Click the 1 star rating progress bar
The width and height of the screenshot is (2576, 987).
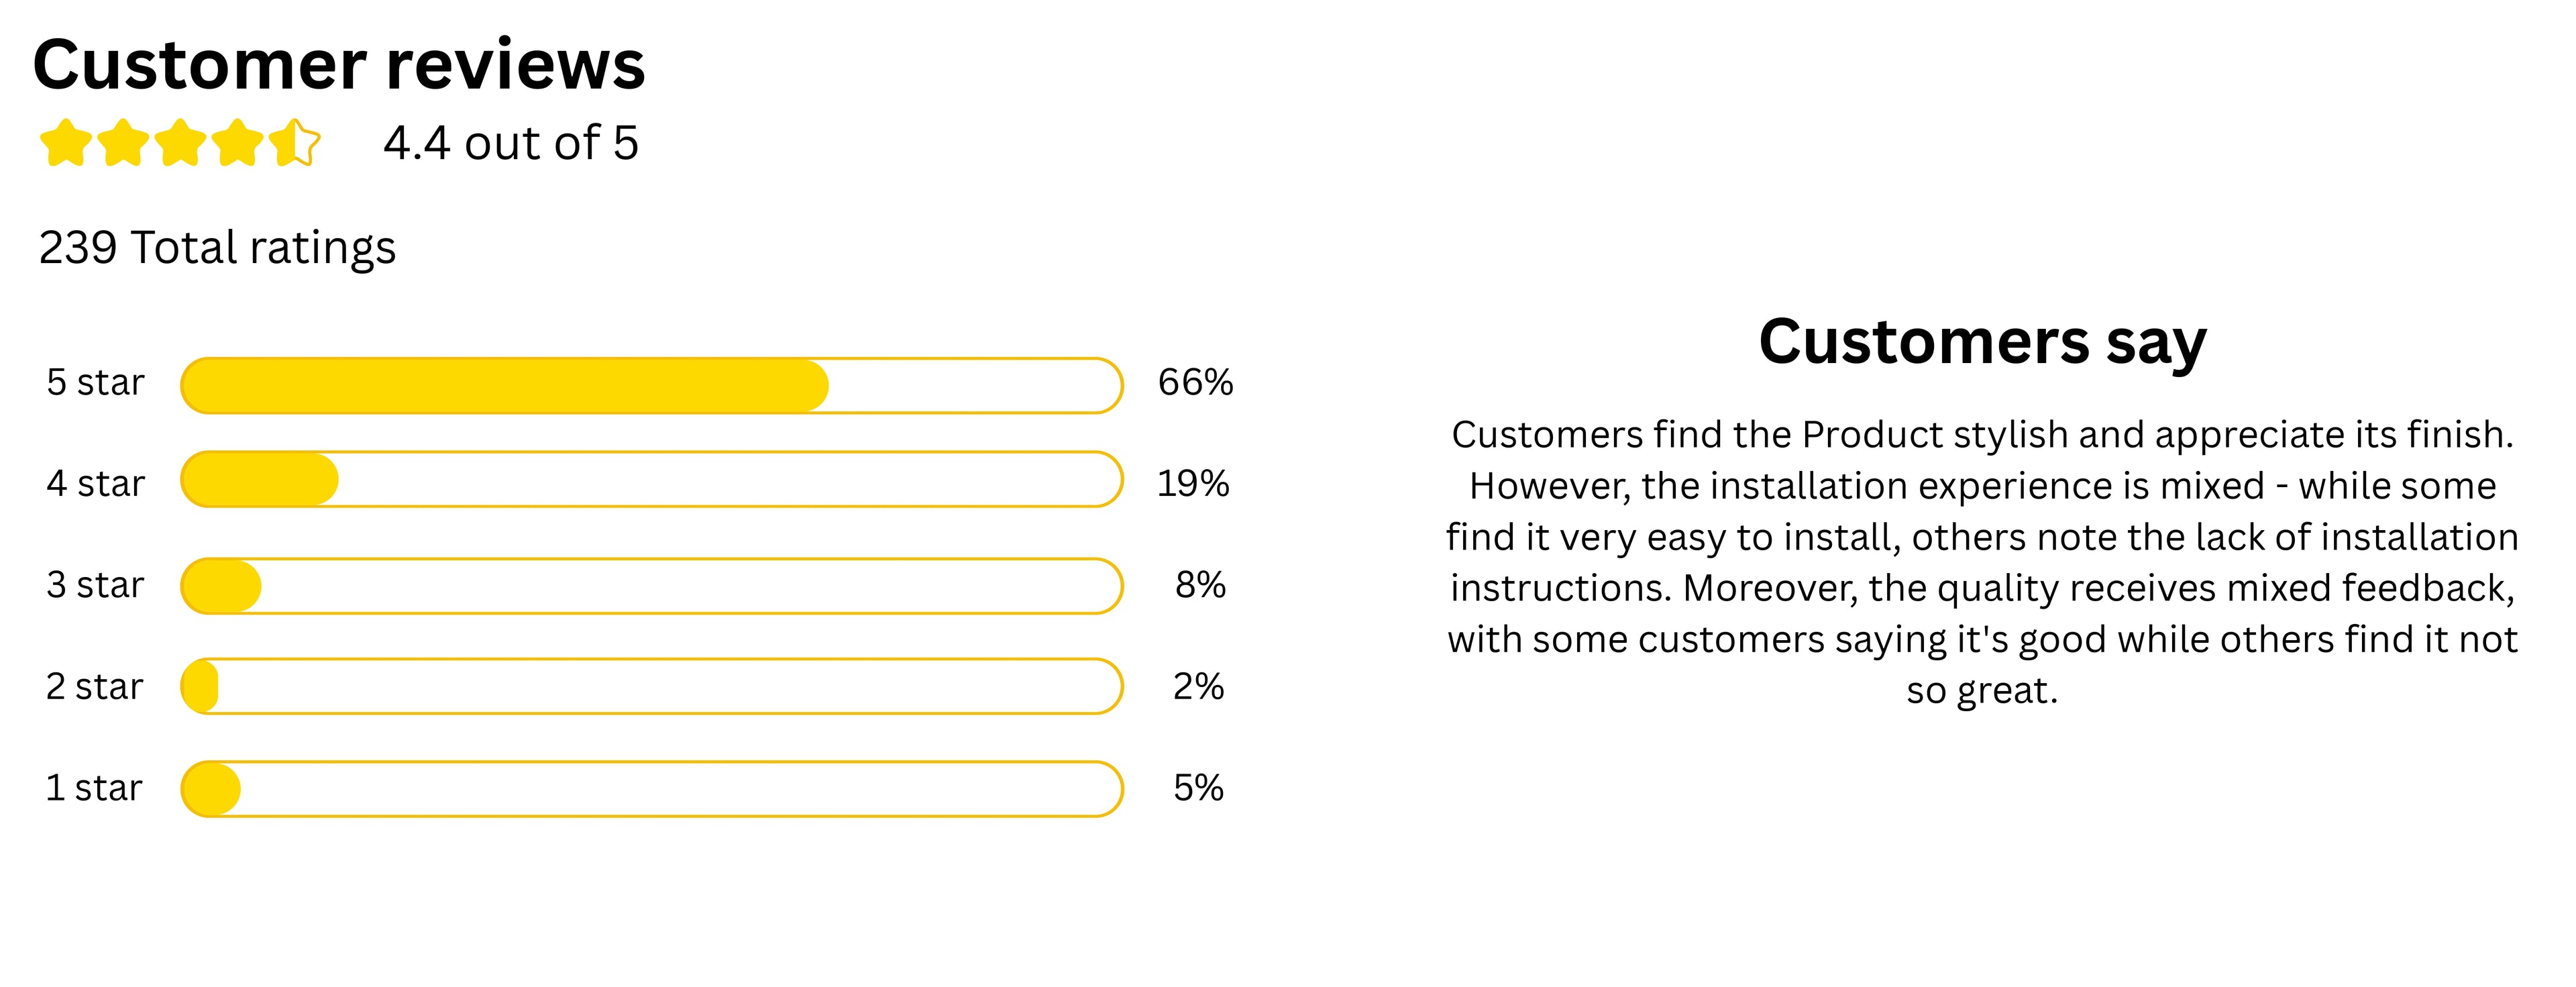651,789
